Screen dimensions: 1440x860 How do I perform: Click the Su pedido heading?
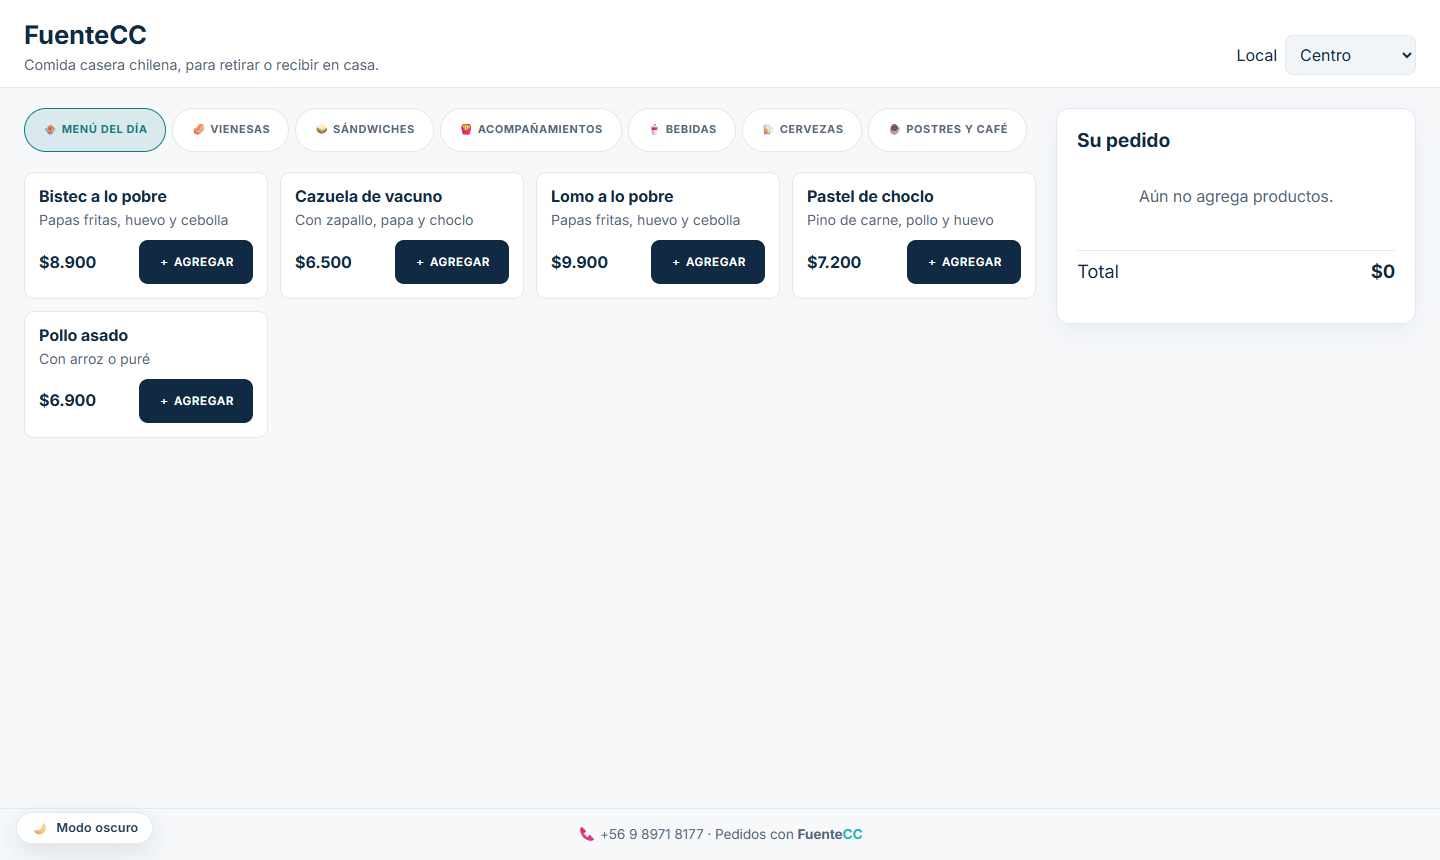pyautogui.click(x=1123, y=141)
